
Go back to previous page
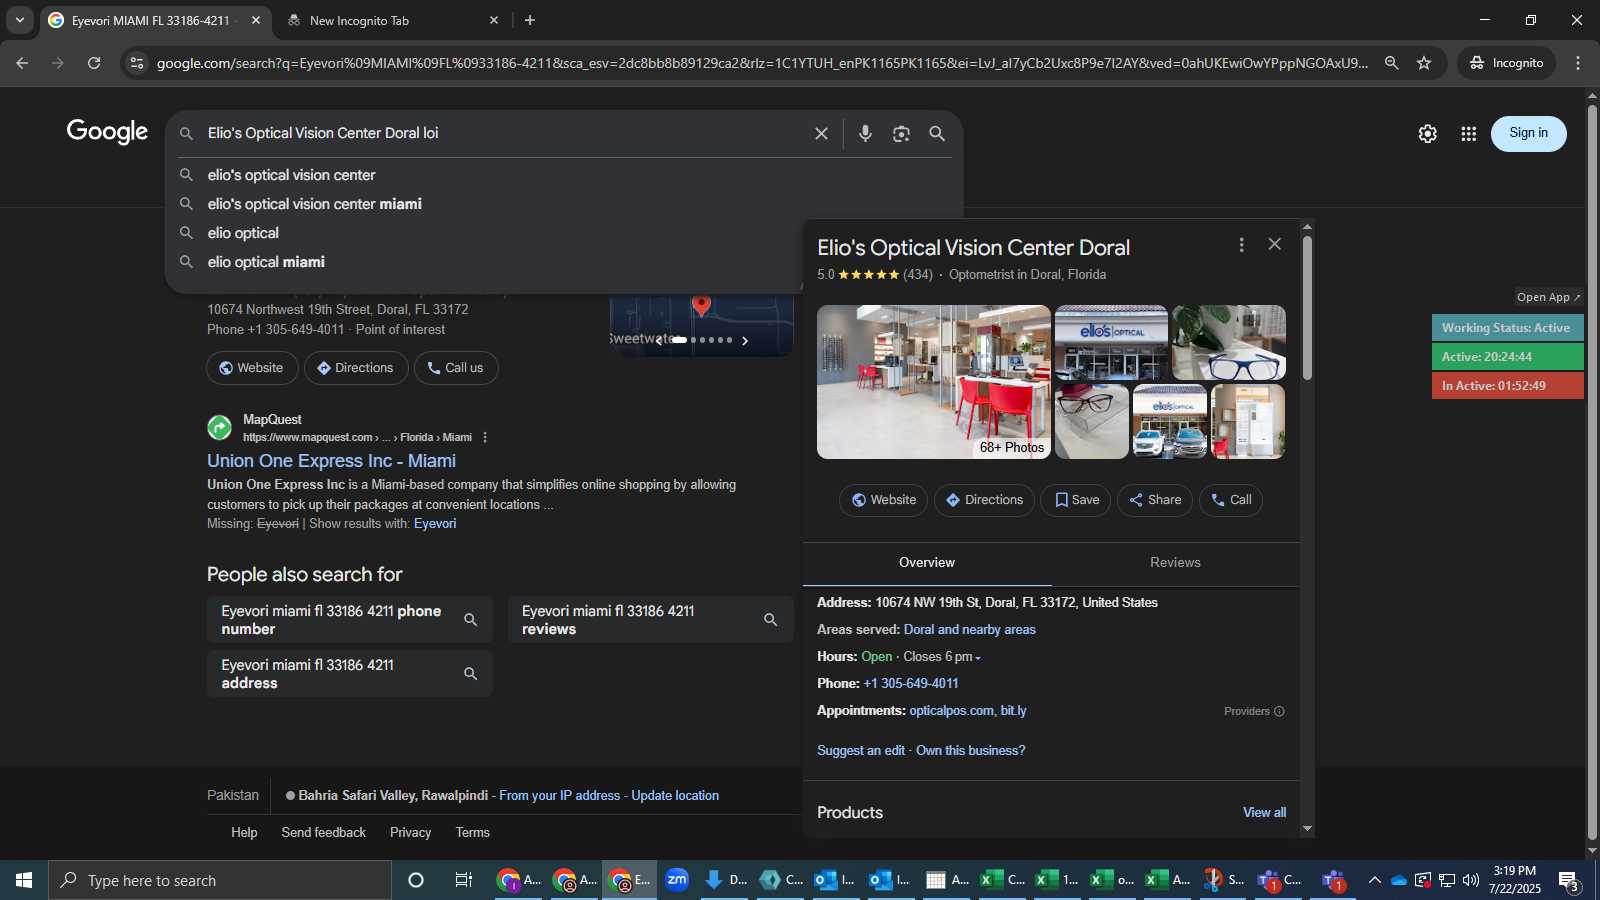22,63
